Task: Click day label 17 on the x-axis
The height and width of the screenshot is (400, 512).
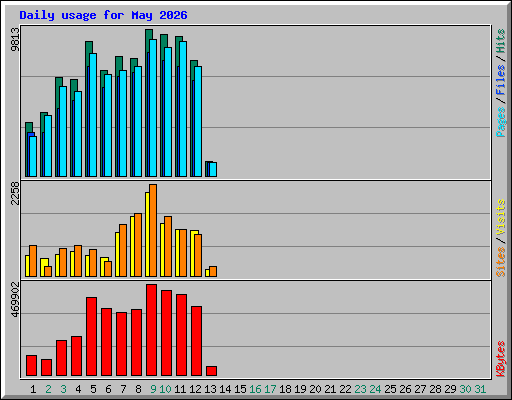Action: click(x=270, y=389)
